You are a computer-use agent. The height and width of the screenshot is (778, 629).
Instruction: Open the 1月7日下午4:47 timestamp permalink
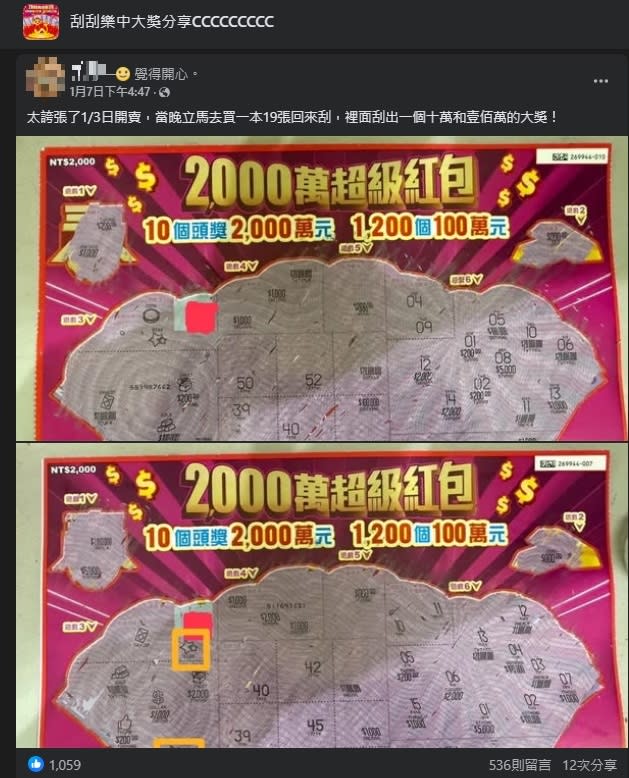tap(110, 92)
